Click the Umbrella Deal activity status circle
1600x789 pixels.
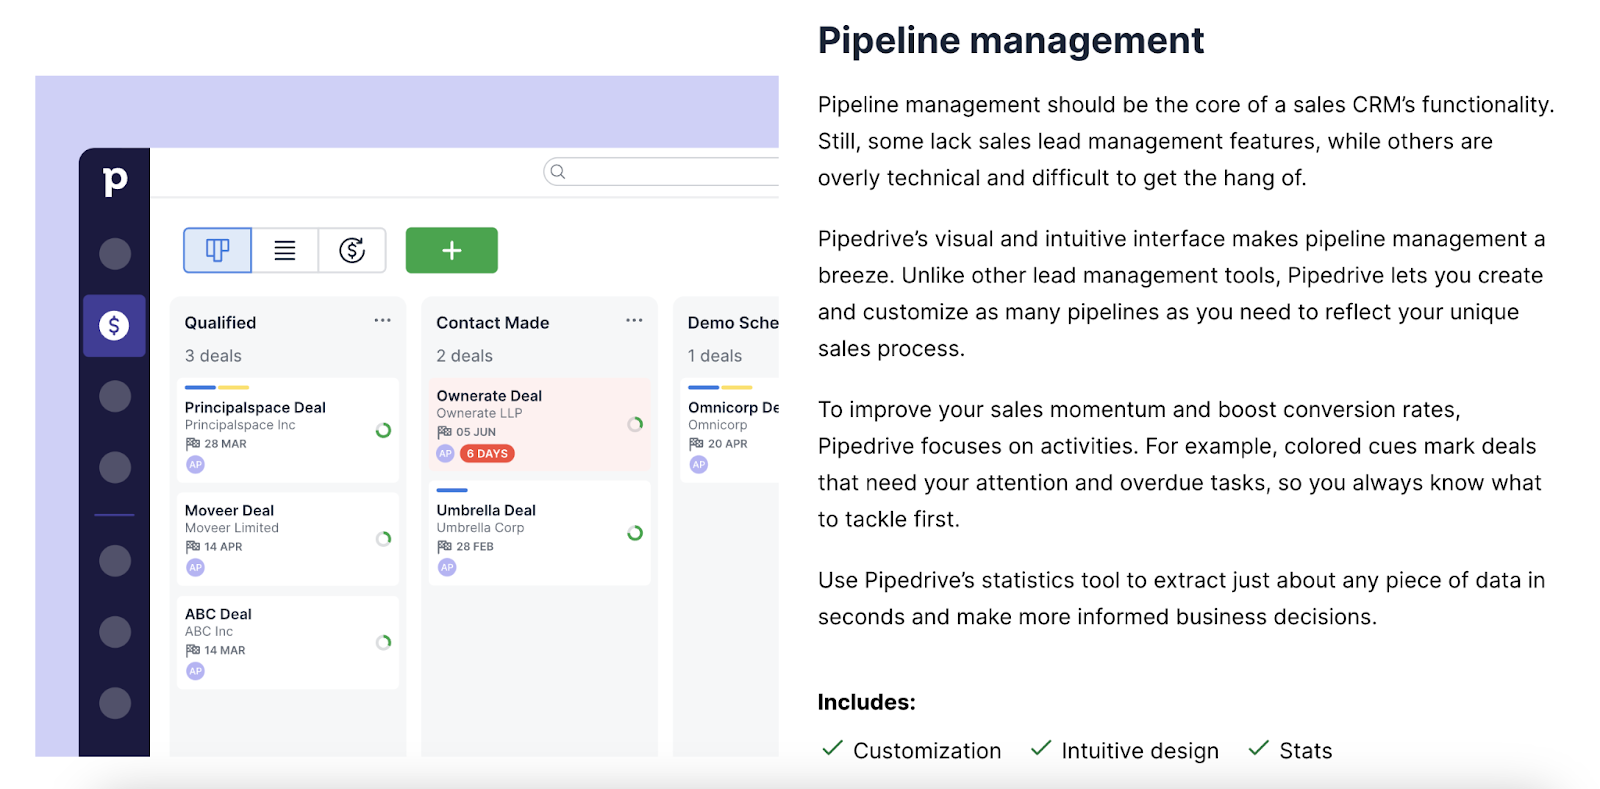pos(635,533)
